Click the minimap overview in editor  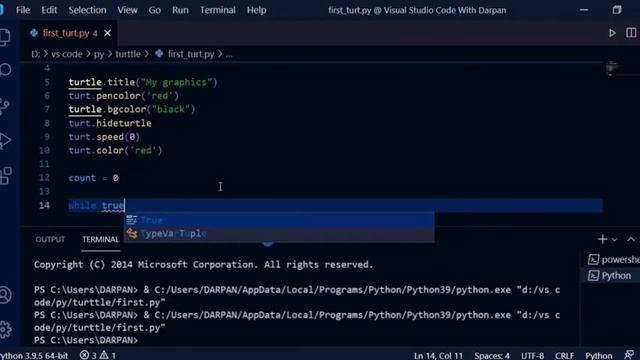(612, 69)
